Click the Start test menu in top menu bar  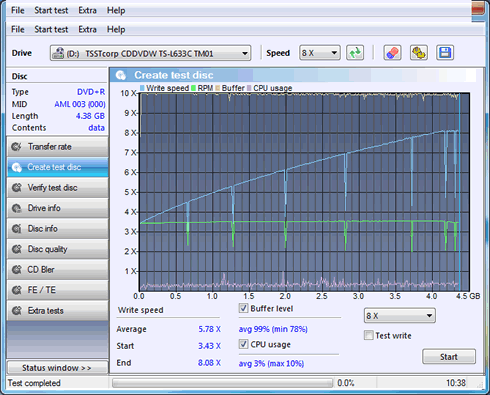click(51, 10)
